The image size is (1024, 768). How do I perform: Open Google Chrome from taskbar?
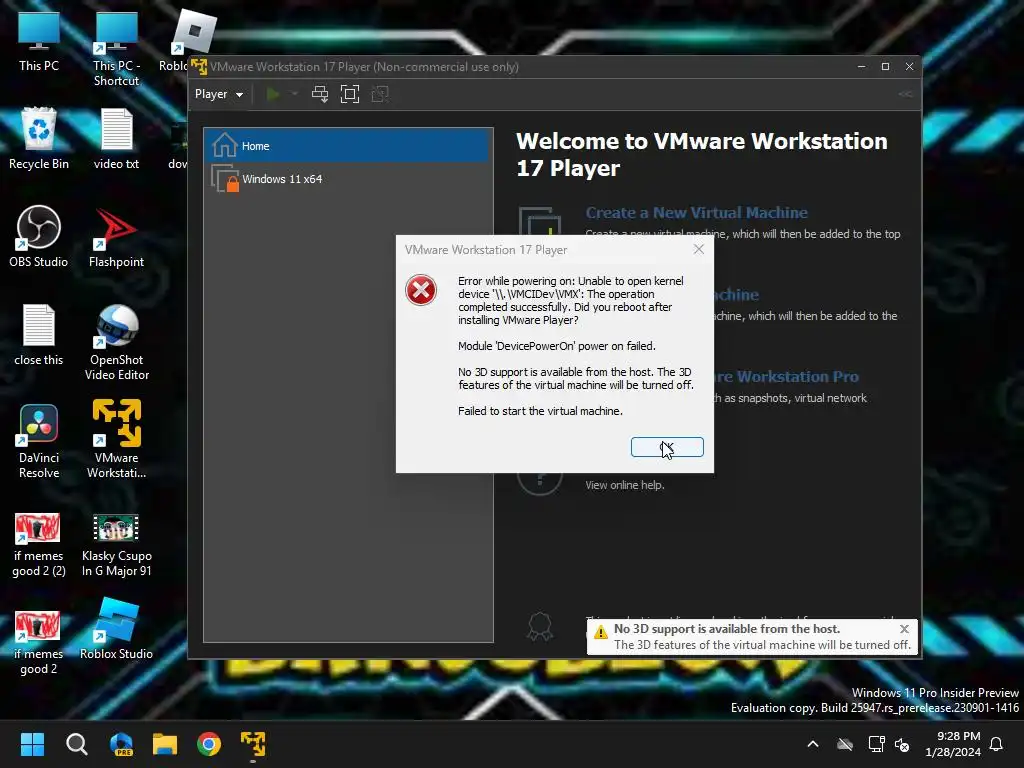[x=209, y=744]
